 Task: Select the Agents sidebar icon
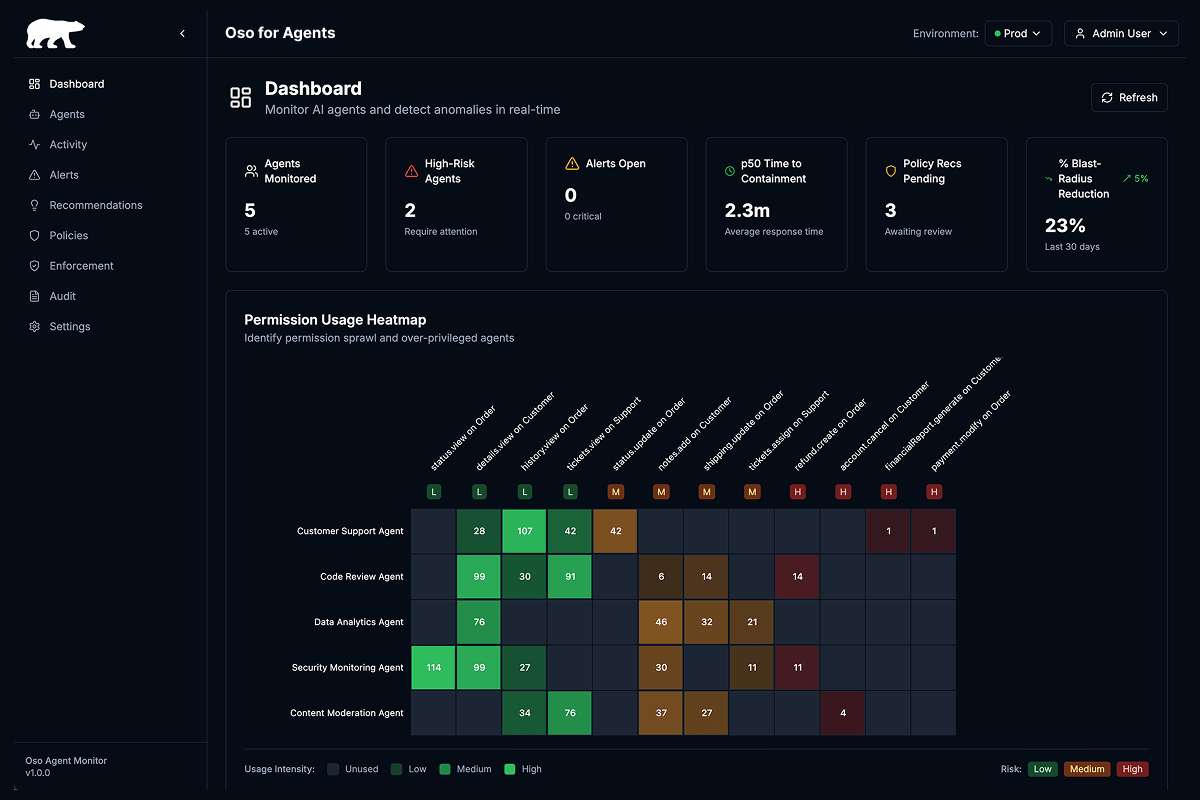click(x=33, y=114)
